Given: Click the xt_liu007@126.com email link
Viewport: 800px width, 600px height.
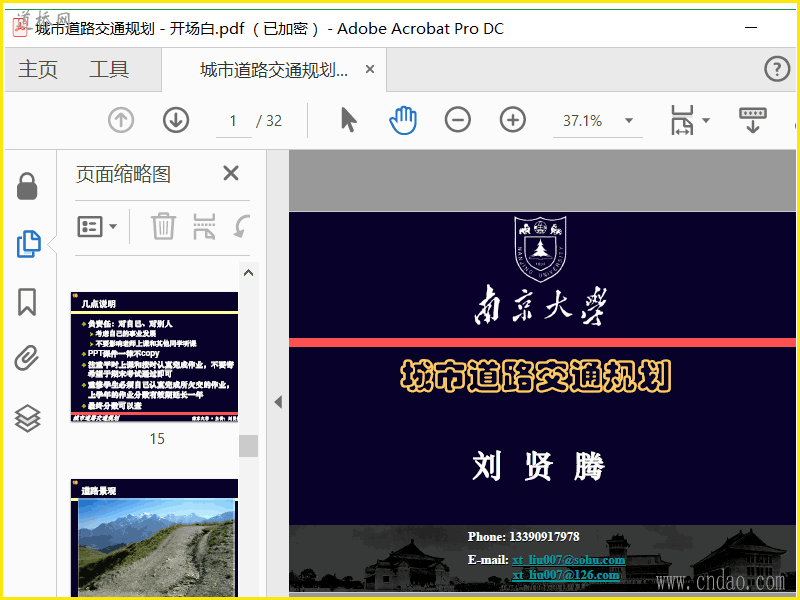Looking at the screenshot, I should tap(566, 575).
